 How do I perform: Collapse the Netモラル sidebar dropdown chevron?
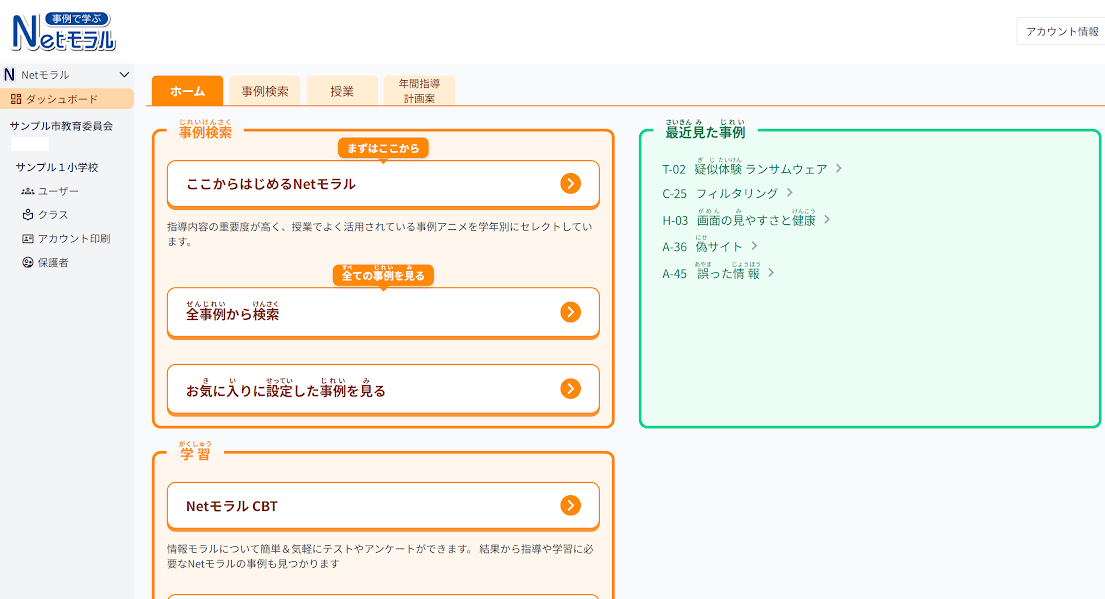(124, 75)
